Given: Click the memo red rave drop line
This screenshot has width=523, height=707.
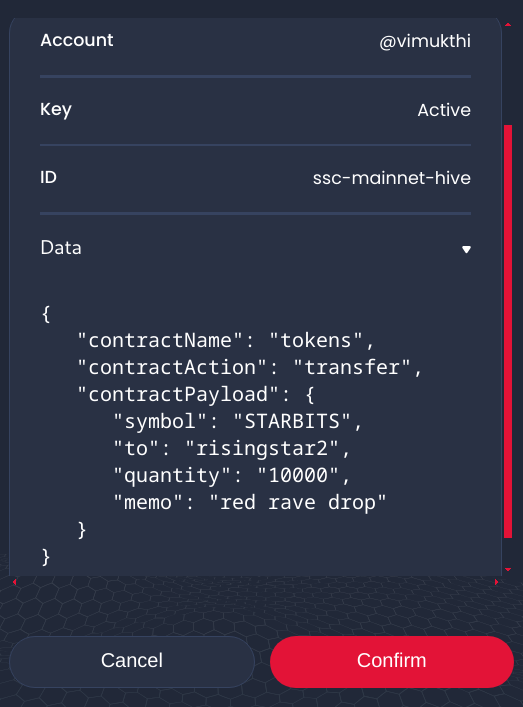Looking at the screenshot, I should 250,503.
